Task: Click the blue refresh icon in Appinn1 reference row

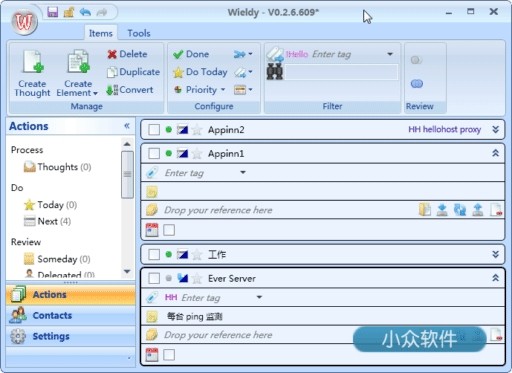Action: pos(460,210)
